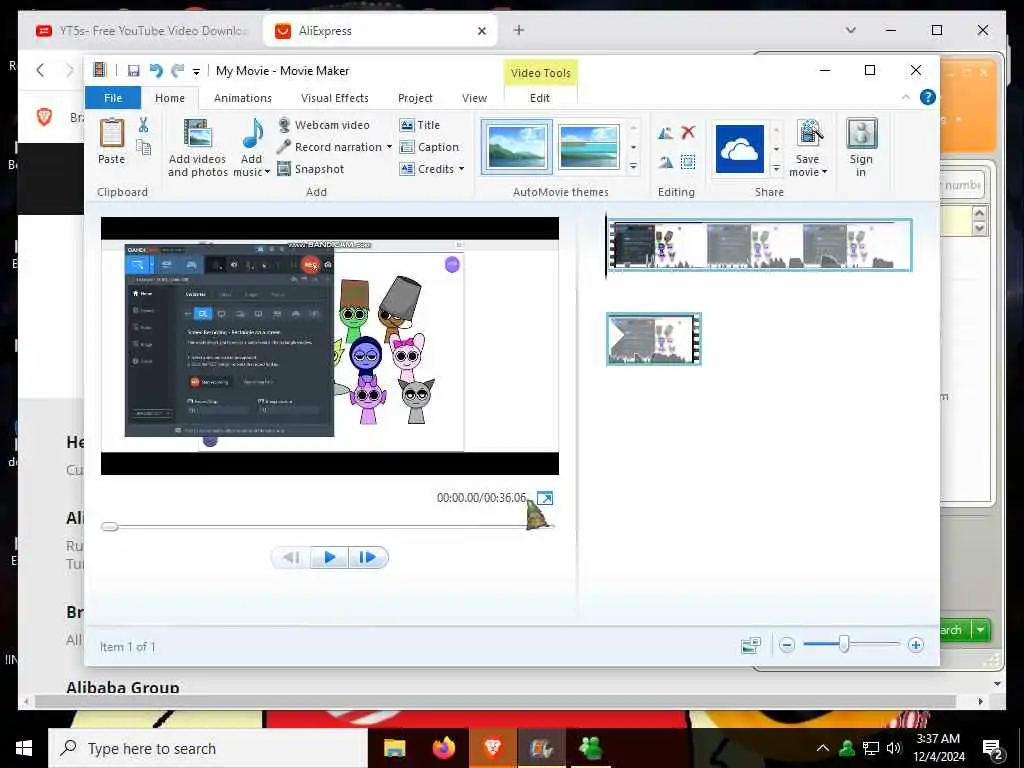The image size is (1024, 768).
Task: Switch to Animations tab
Action: (x=243, y=98)
